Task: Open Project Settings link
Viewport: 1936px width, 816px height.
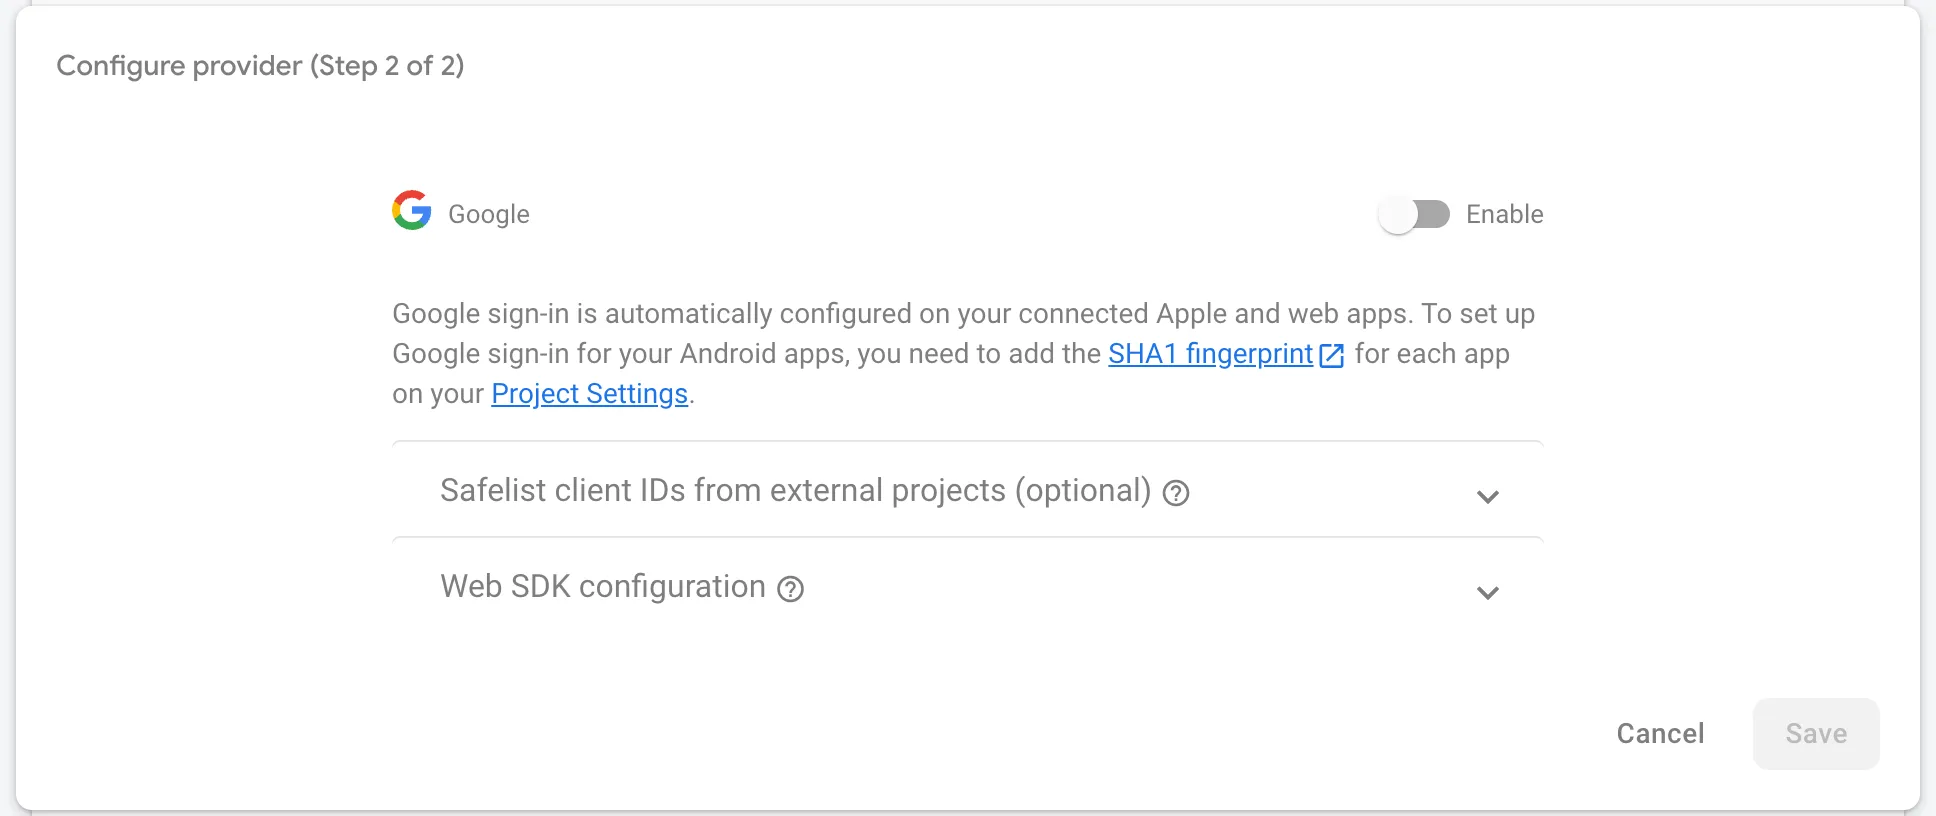Action: [588, 393]
